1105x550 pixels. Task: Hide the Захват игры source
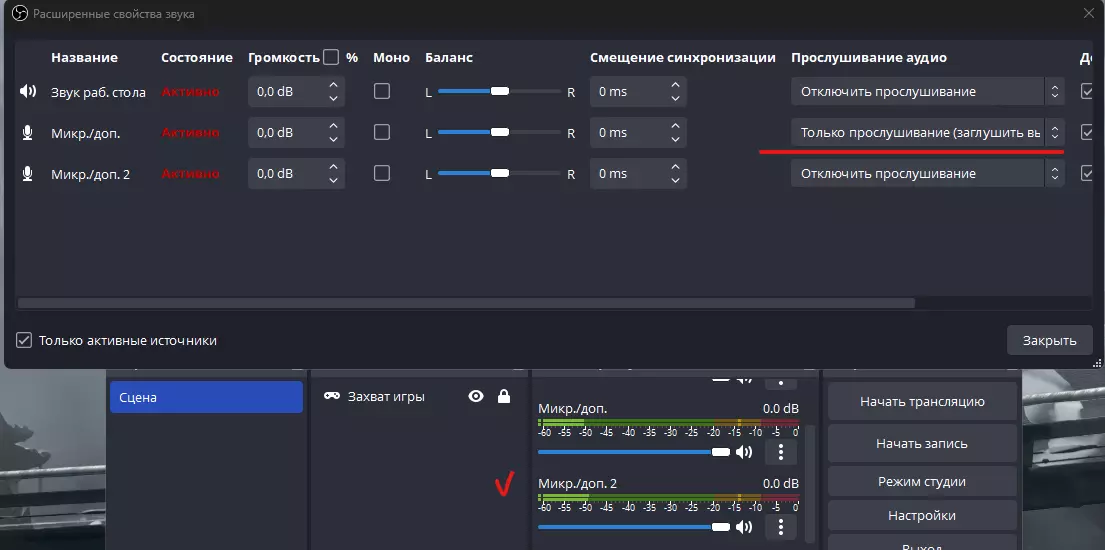pos(476,397)
